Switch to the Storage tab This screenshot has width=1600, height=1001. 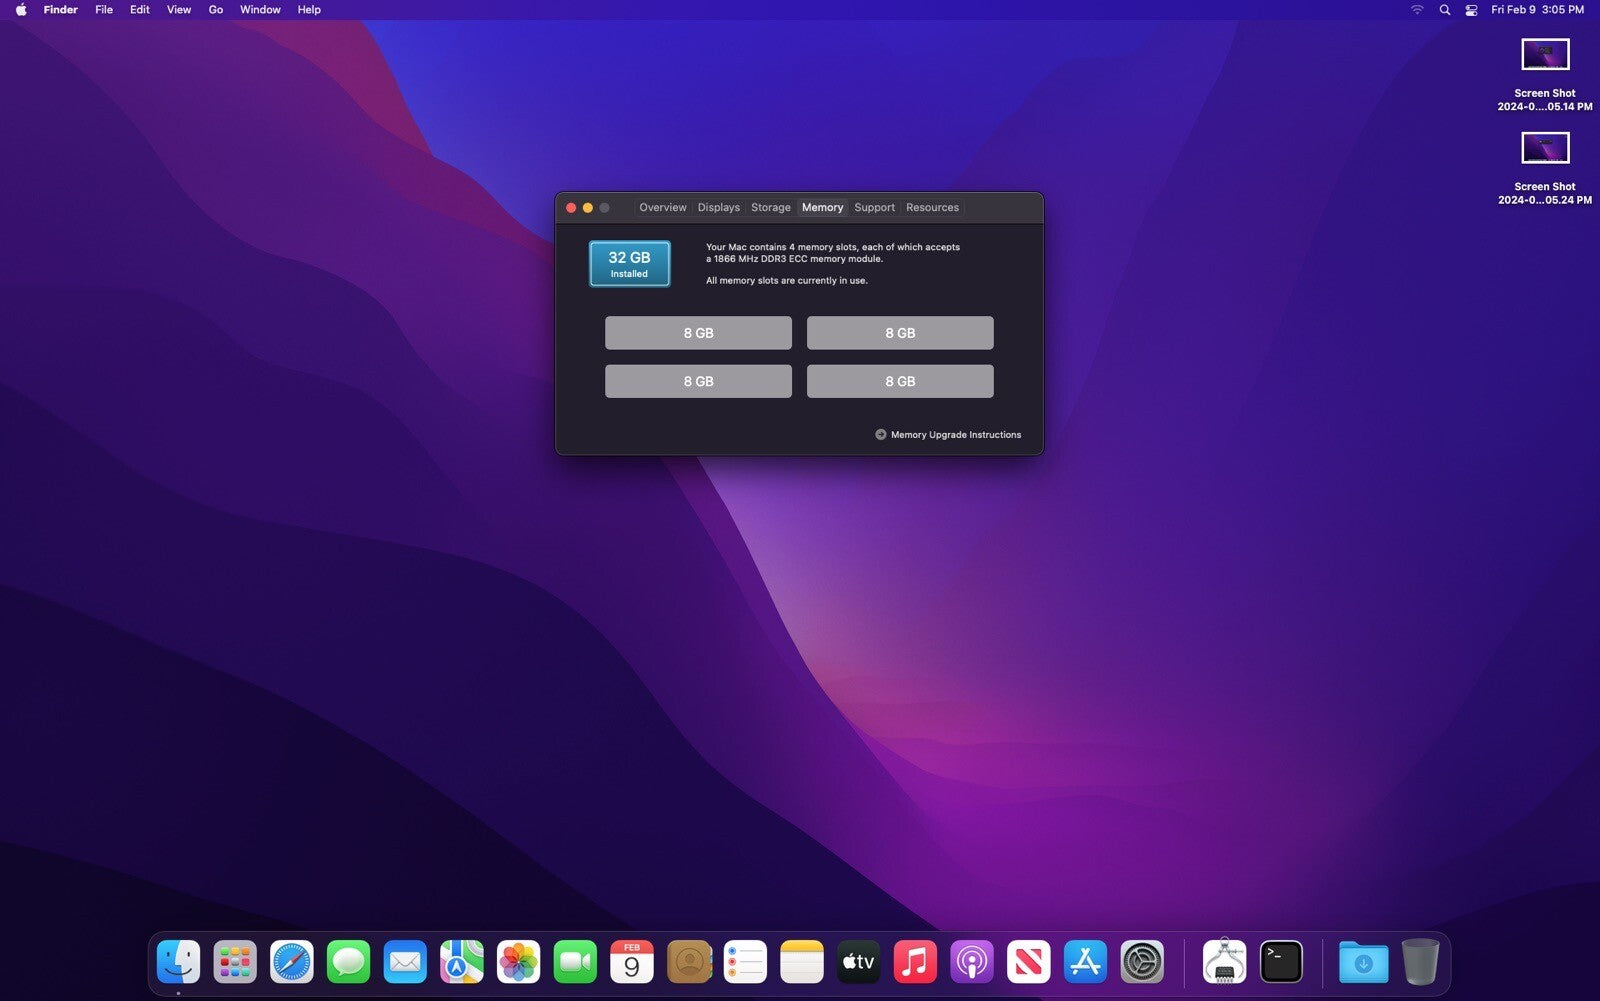tap(771, 208)
